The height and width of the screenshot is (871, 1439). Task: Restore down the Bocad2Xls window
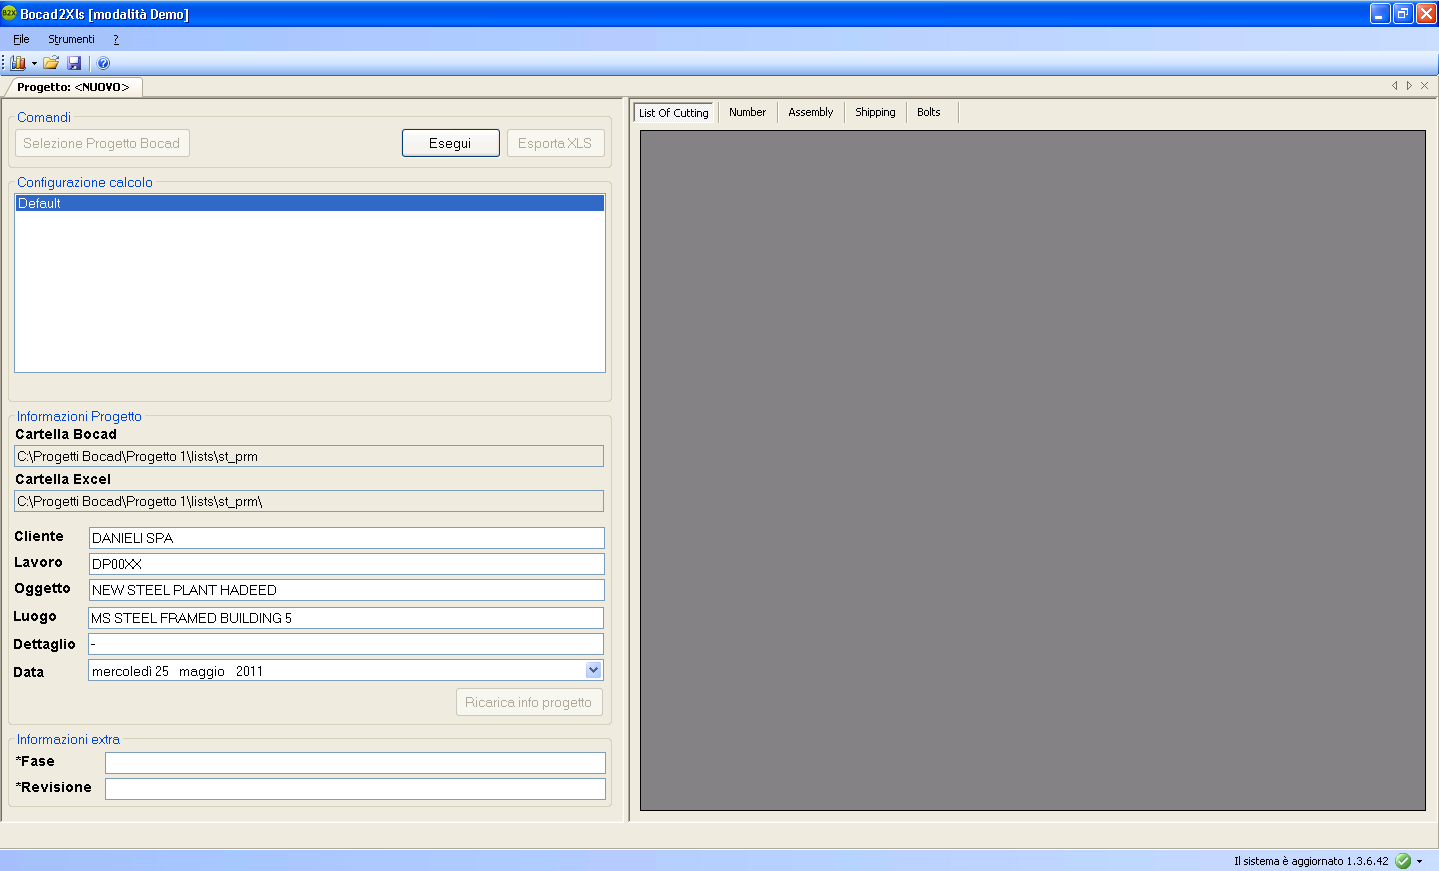1403,13
